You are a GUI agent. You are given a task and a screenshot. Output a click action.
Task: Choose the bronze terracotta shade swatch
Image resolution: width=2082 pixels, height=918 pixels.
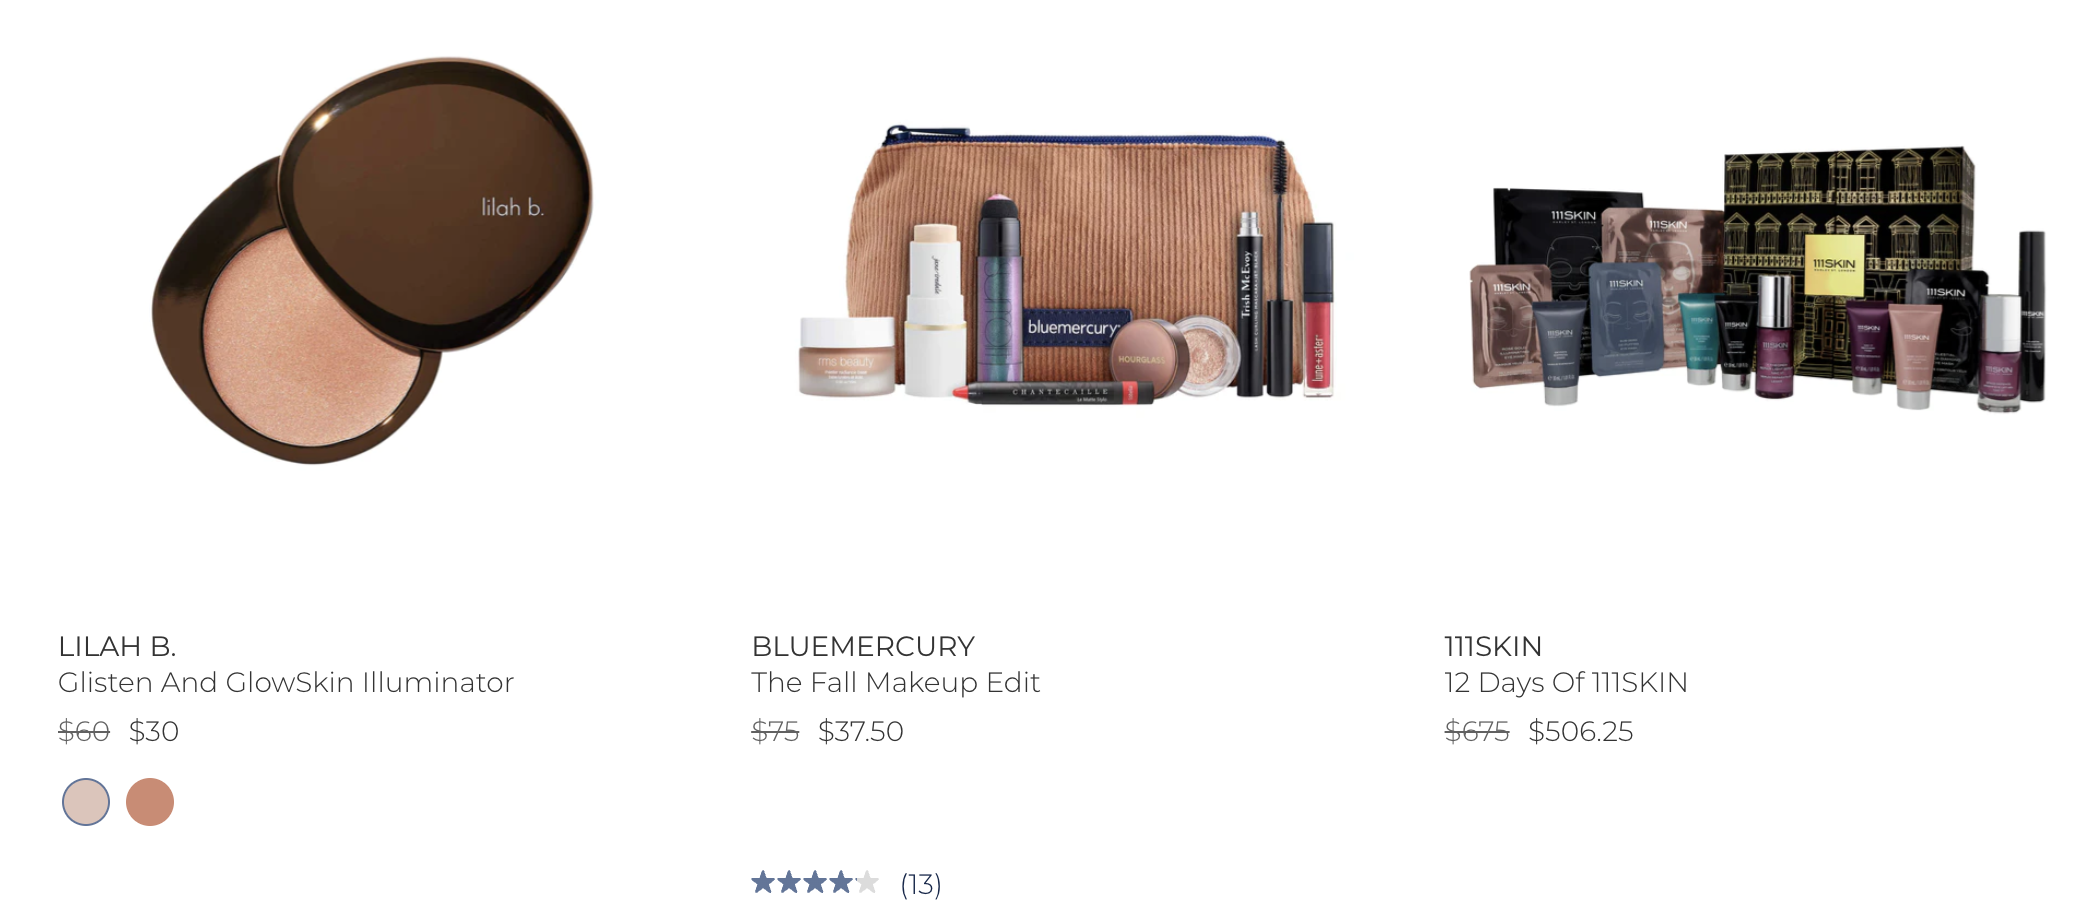[150, 802]
